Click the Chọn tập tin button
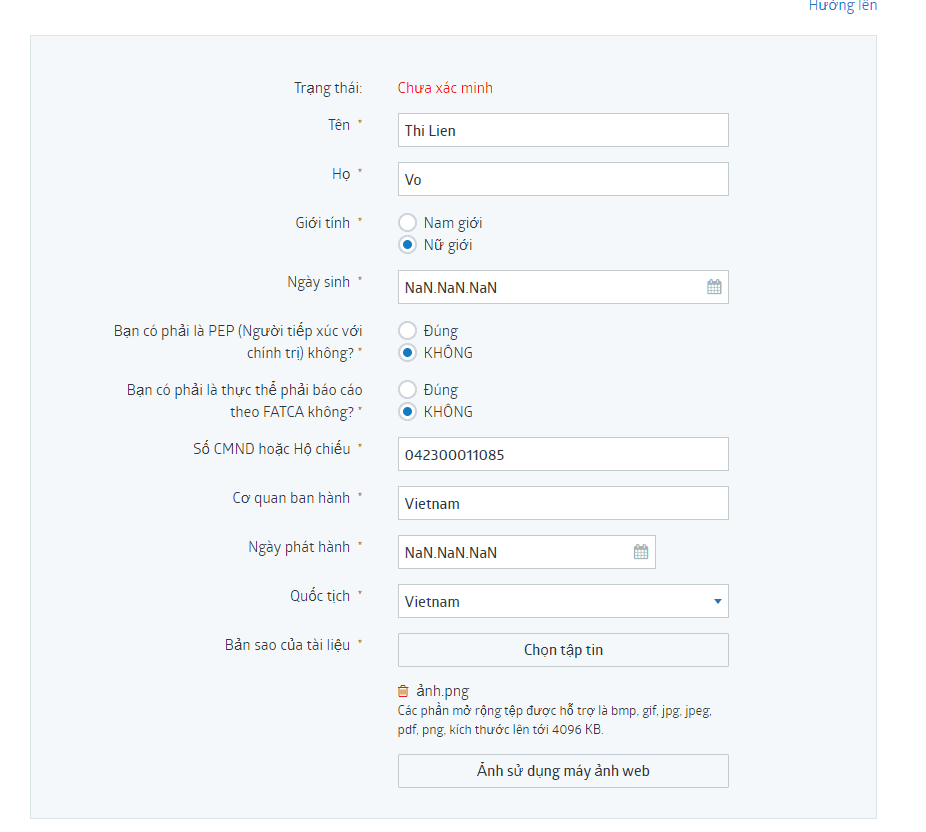926x832 pixels. (x=563, y=650)
